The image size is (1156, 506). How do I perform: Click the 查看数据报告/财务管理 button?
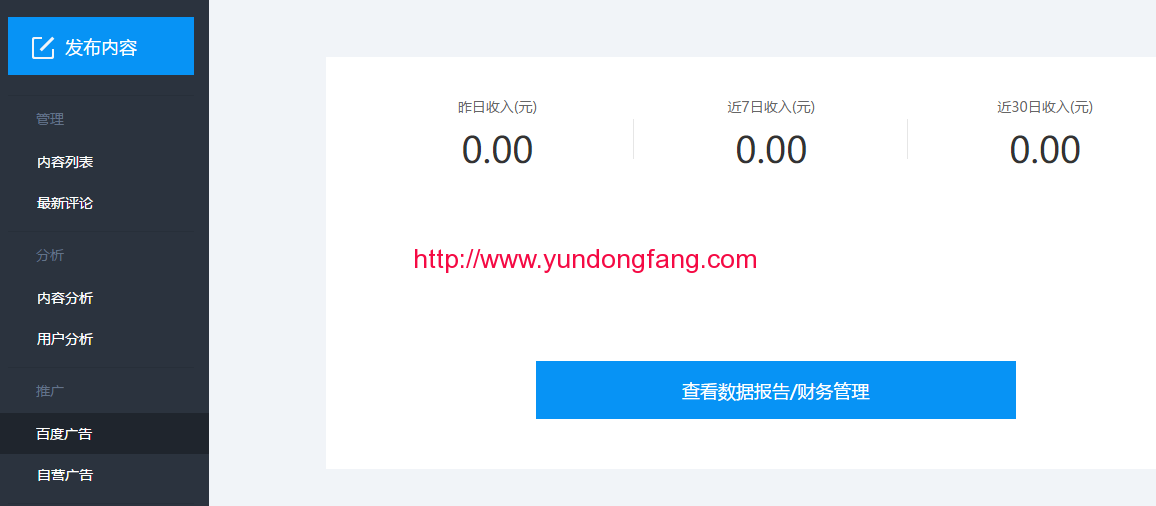[x=776, y=390]
